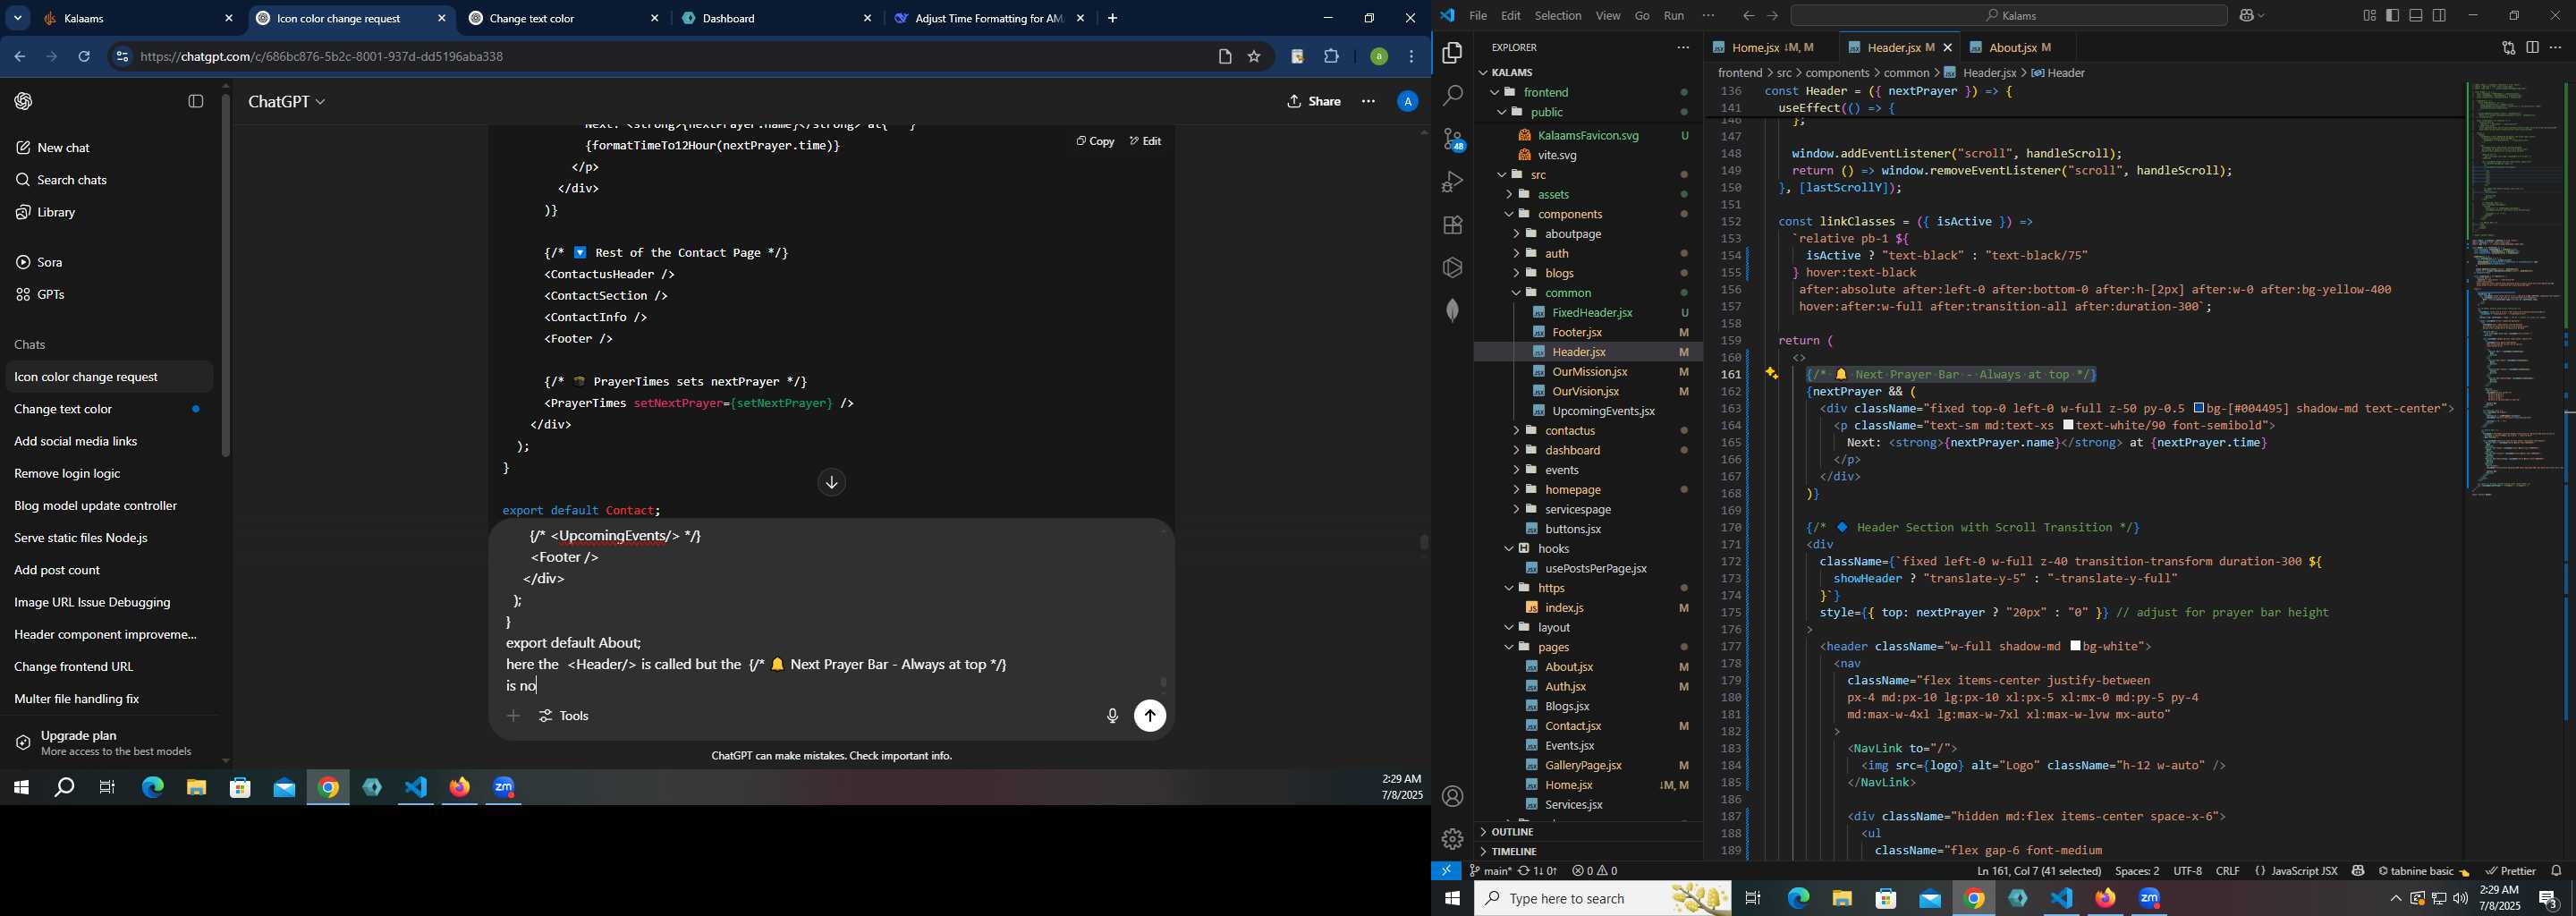Start voice dictation microphone in ChatGPT
This screenshot has height=916, width=2576.
tap(1111, 716)
